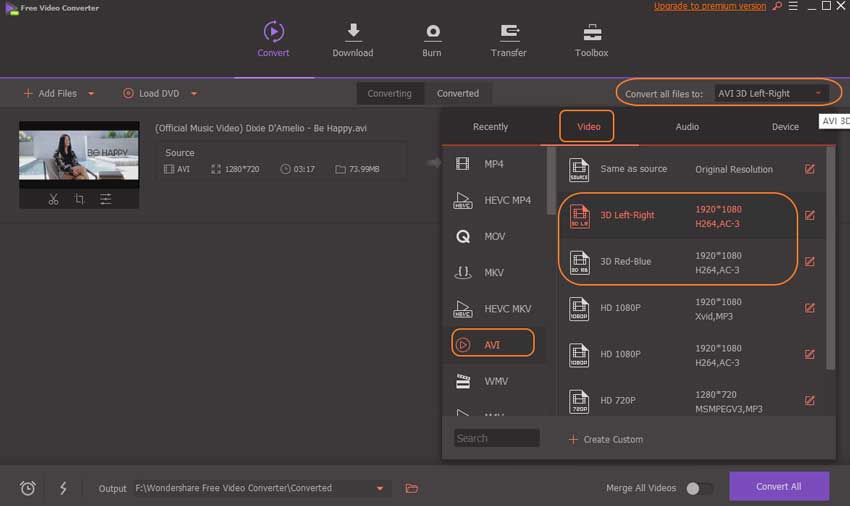Open the output folder icon

(411, 488)
